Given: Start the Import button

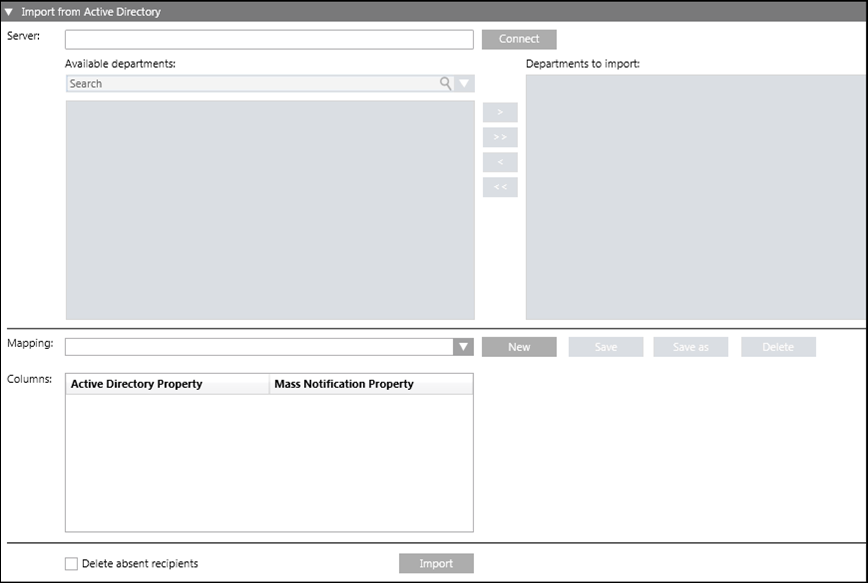Looking at the screenshot, I should click(x=436, y=564).
